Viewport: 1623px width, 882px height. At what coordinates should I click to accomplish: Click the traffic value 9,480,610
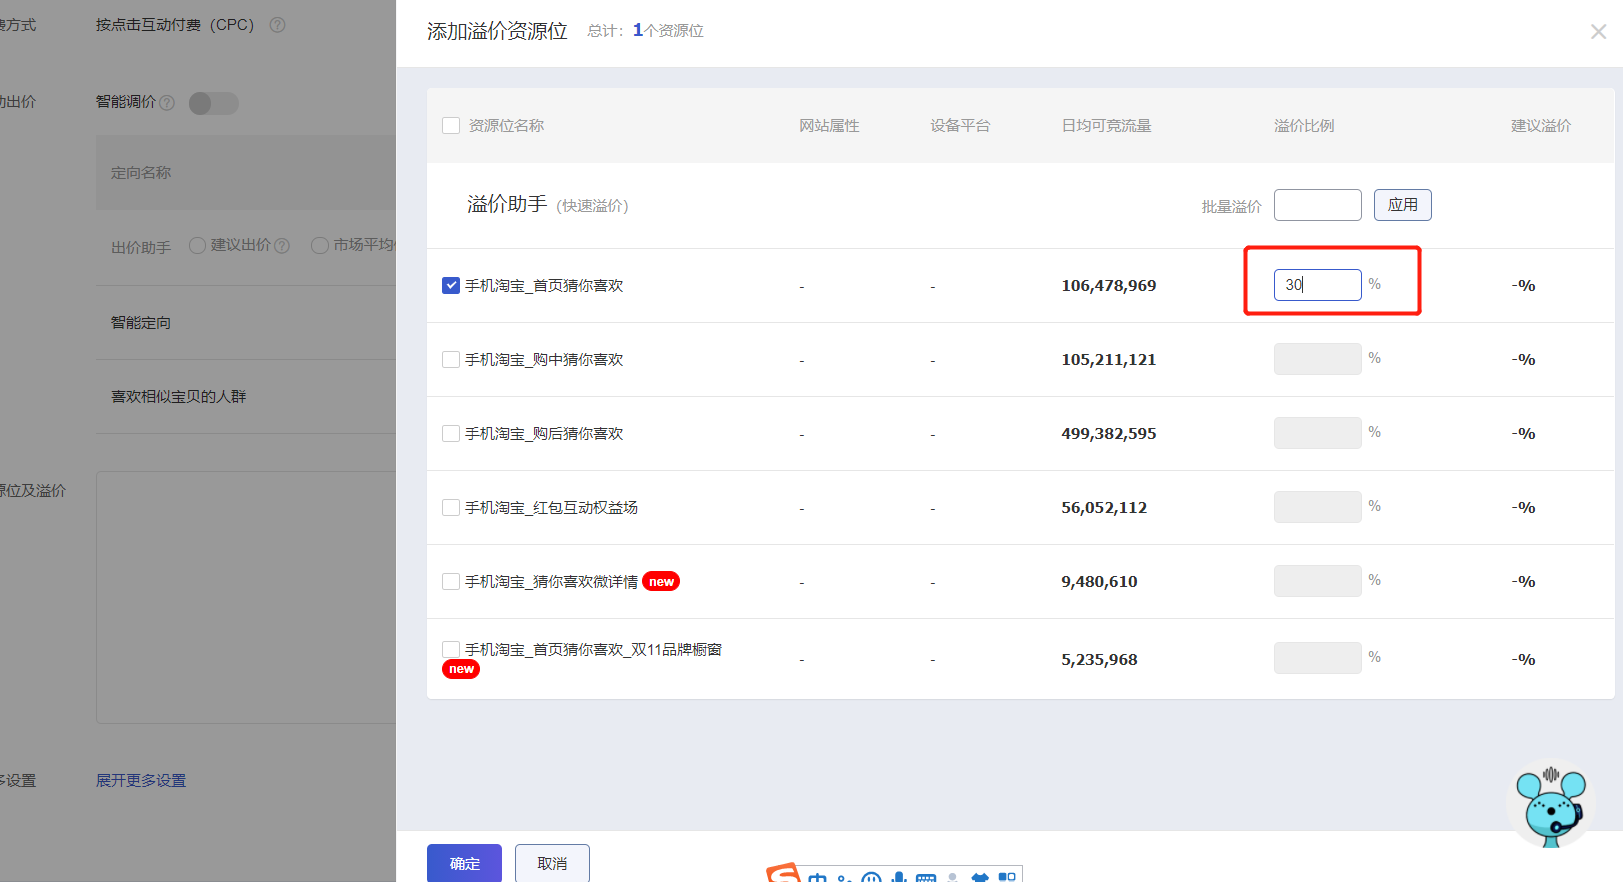point(1099,582)
